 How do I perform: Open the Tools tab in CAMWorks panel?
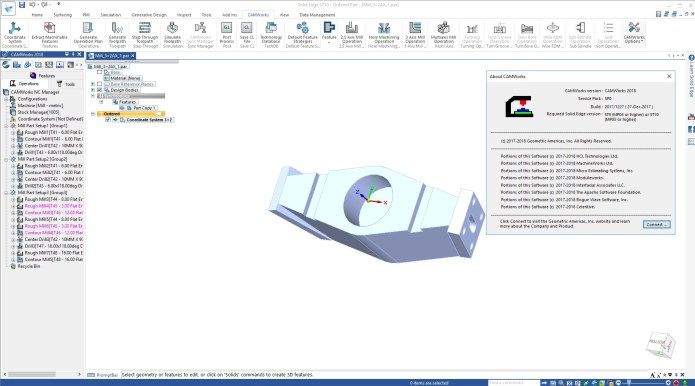(x=66, y=84)
